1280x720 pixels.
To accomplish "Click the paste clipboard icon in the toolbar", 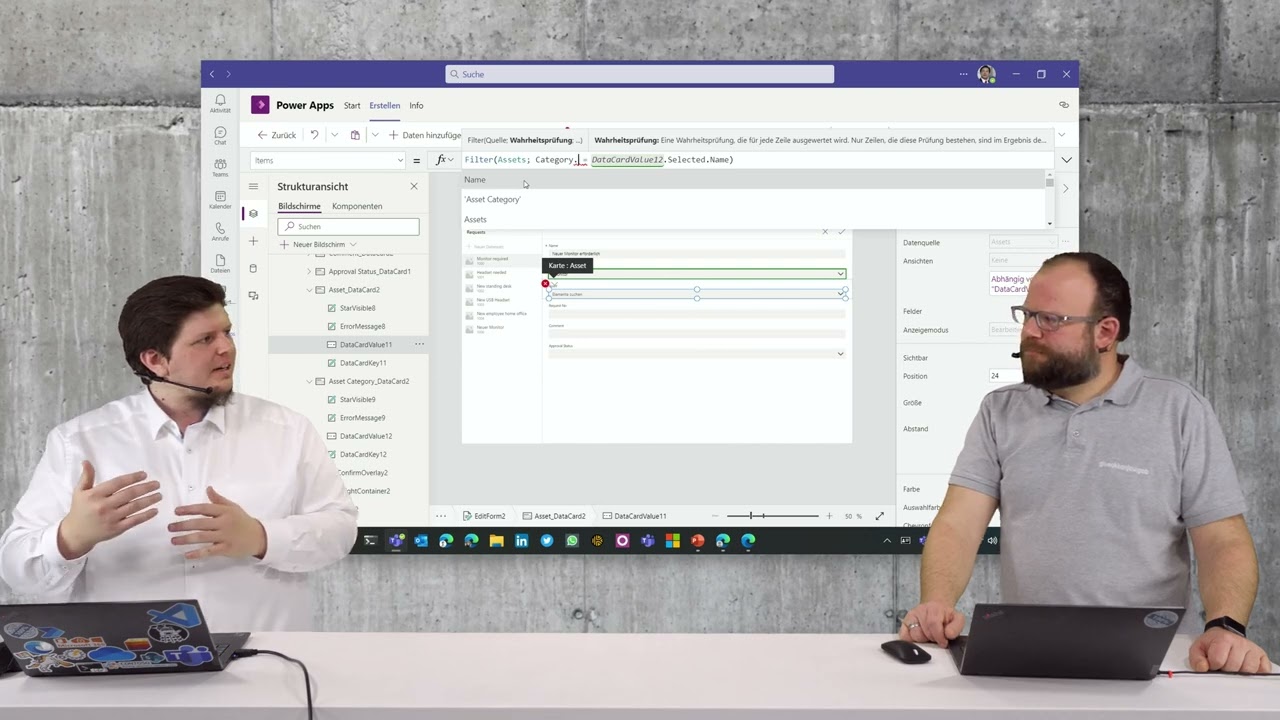I will [355, 135].
